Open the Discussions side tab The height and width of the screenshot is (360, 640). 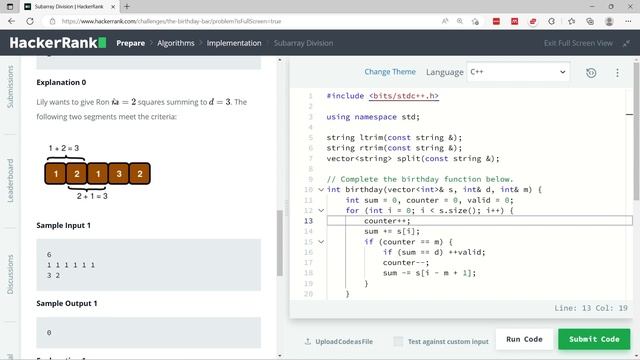[x=10, y=274]
